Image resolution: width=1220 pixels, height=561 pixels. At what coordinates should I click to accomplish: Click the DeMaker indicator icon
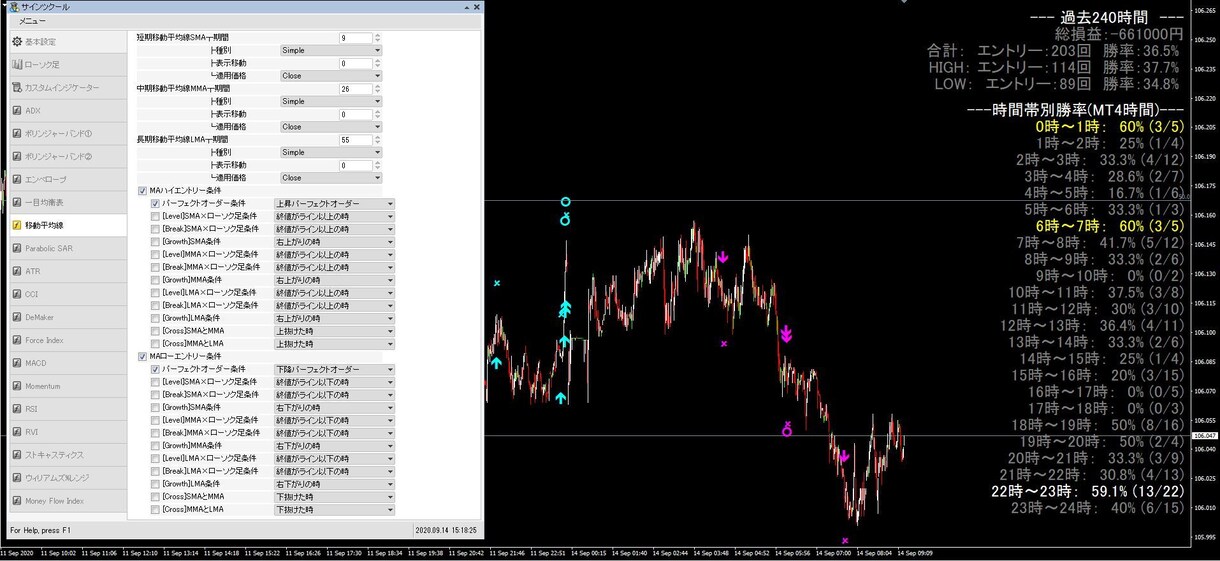tap(17, 317)
